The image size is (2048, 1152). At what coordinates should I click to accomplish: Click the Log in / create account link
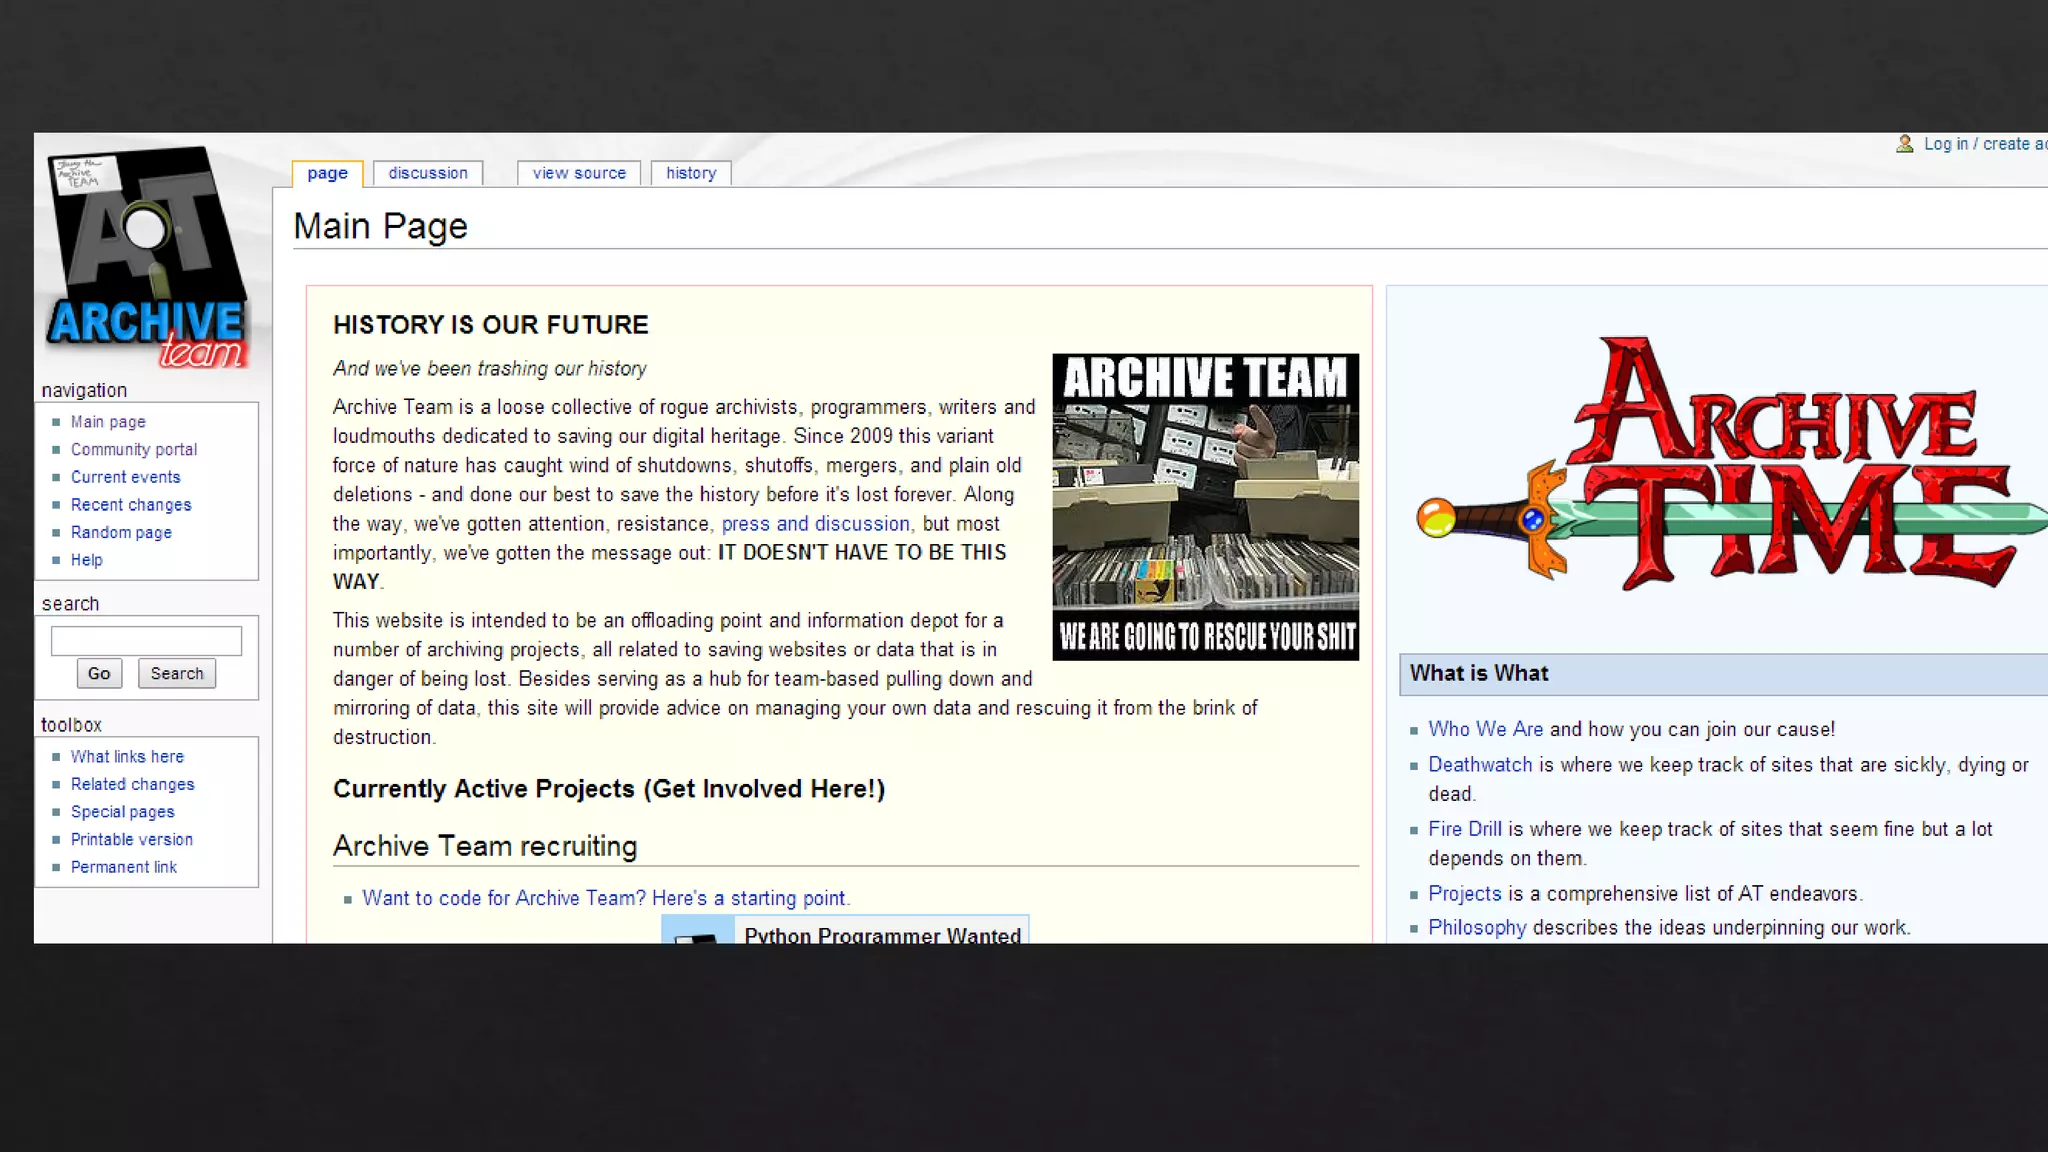coord(1984,144)
